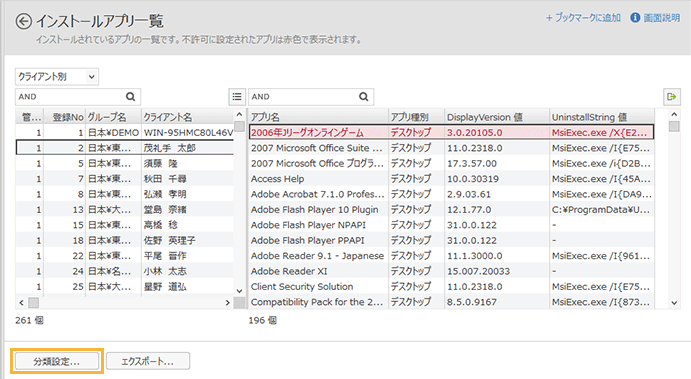691x379 pixels.
Task: Click the 管… column header
Action: [30, 117]
